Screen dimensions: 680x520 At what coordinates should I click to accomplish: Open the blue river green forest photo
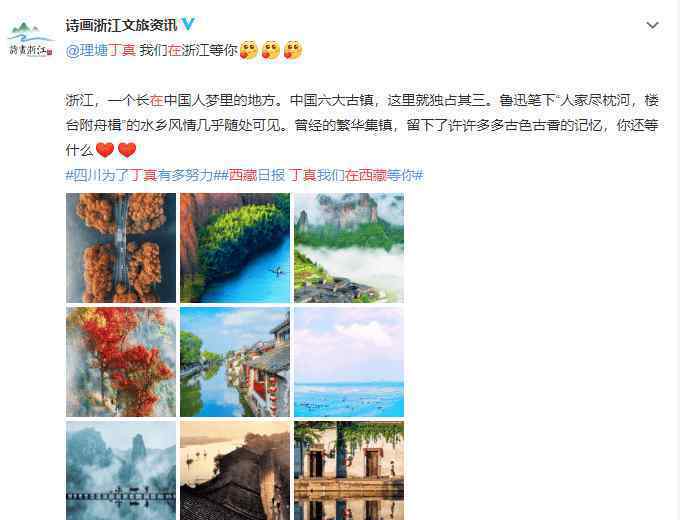(235, 248)
